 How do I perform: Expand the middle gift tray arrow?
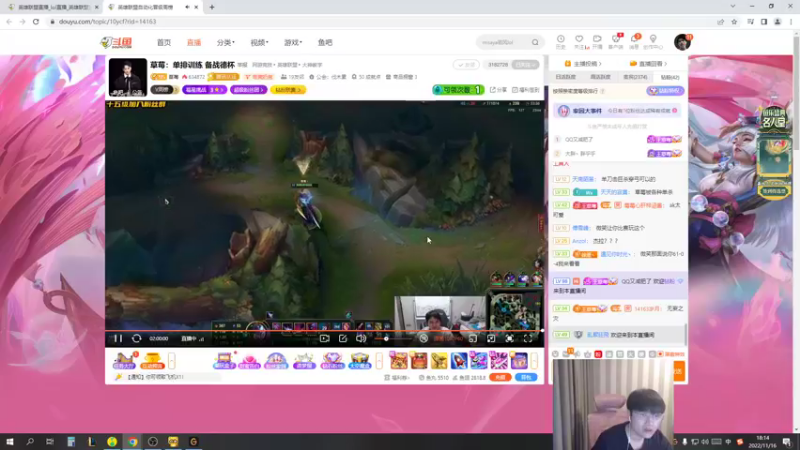pos(379,361)
